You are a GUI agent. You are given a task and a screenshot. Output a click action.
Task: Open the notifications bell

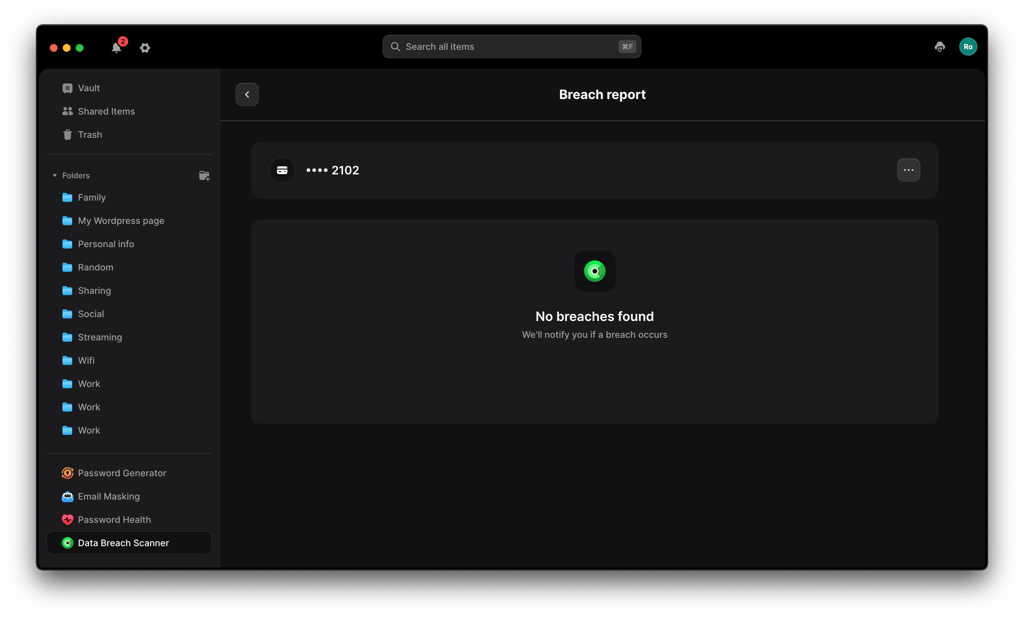116,47
